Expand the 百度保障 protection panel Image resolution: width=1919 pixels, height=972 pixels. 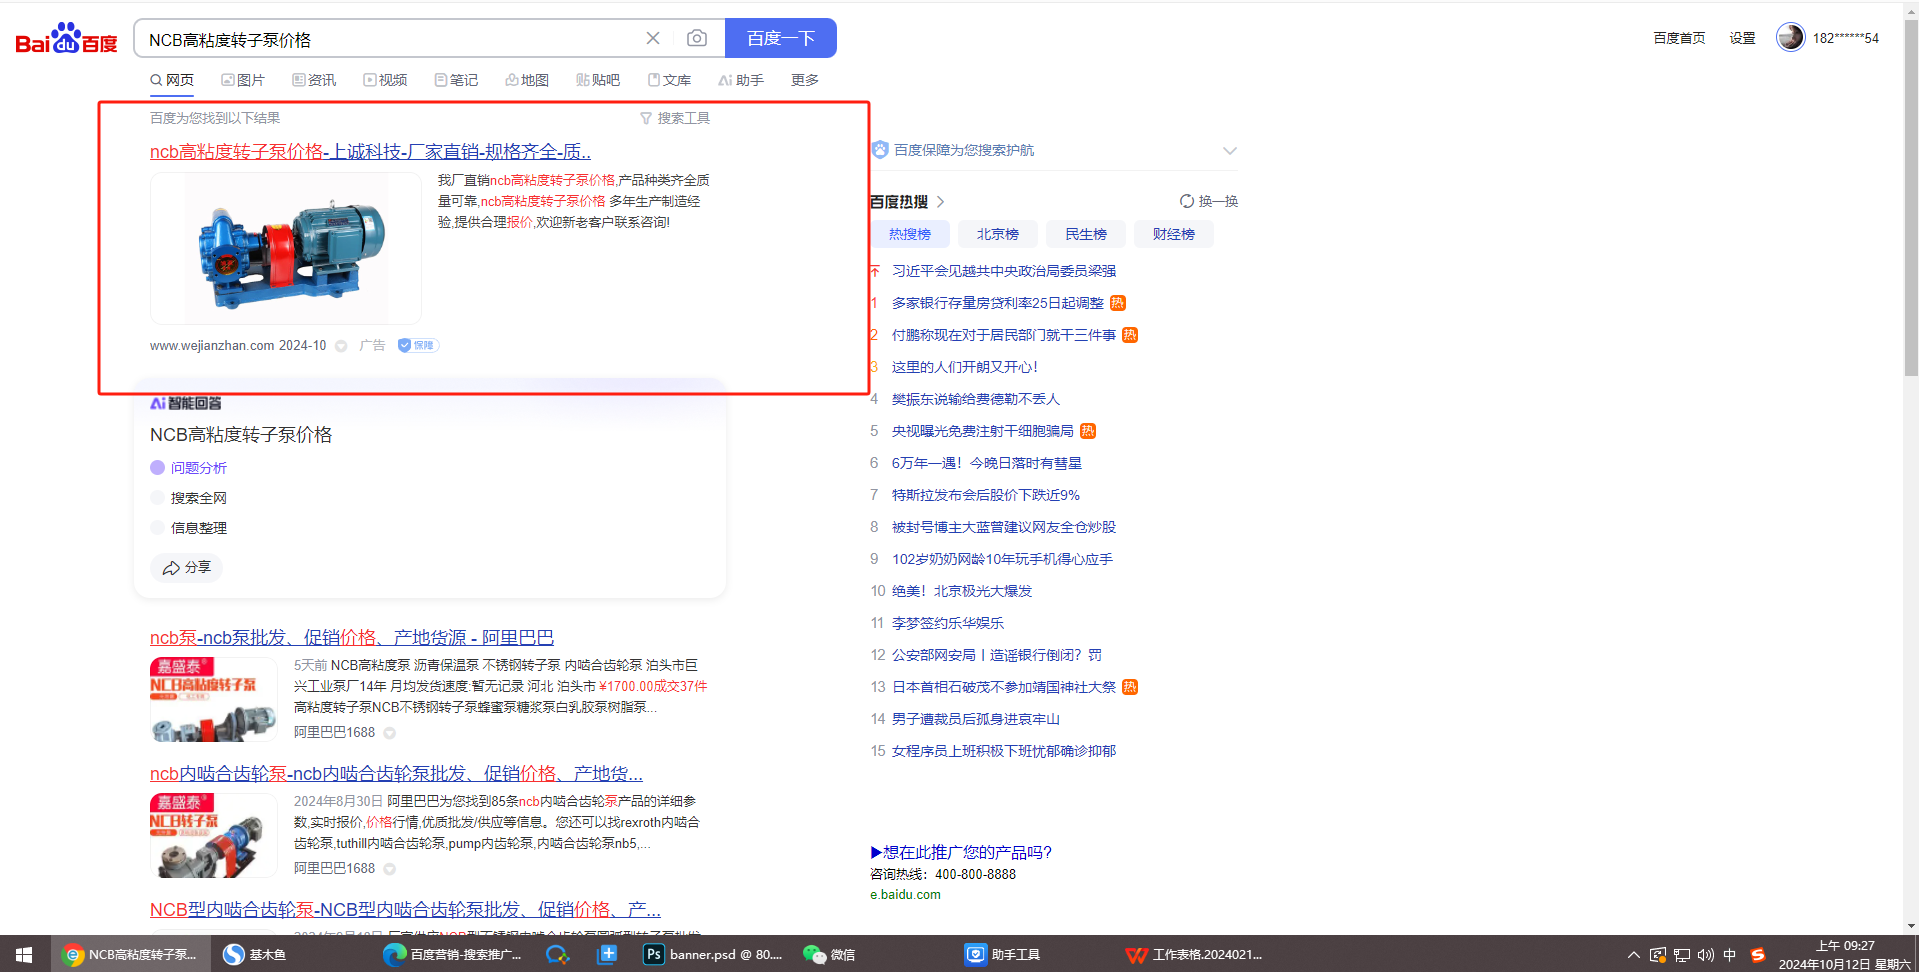[1229, 150]
